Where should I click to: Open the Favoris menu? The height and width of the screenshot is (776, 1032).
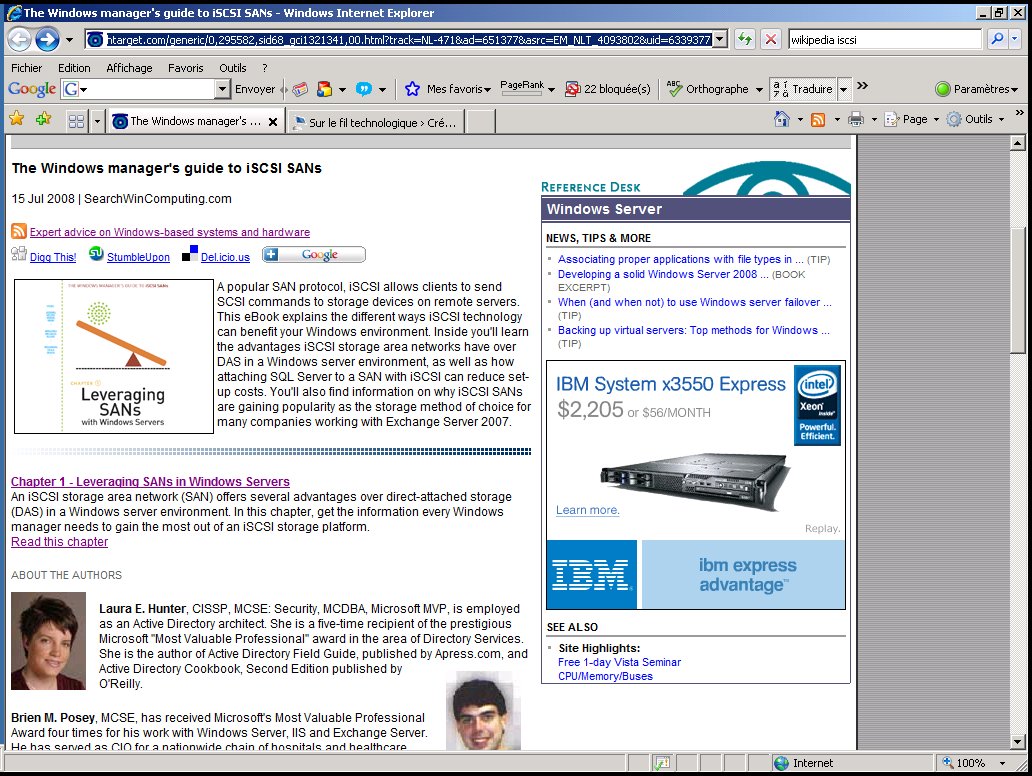pos(186,68)
